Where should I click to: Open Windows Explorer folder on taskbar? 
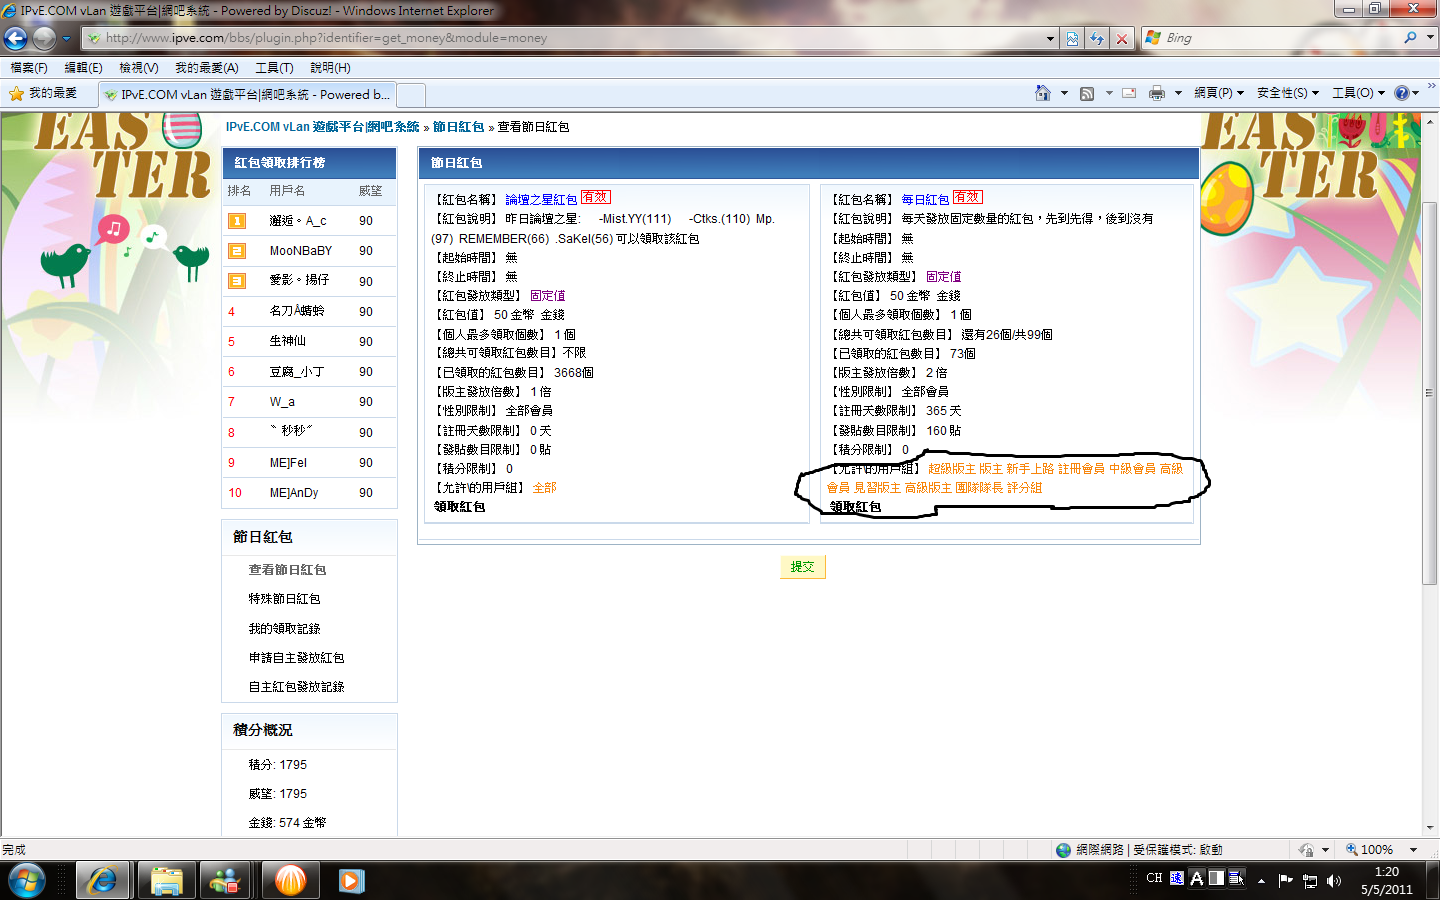(x=166, y=880)
